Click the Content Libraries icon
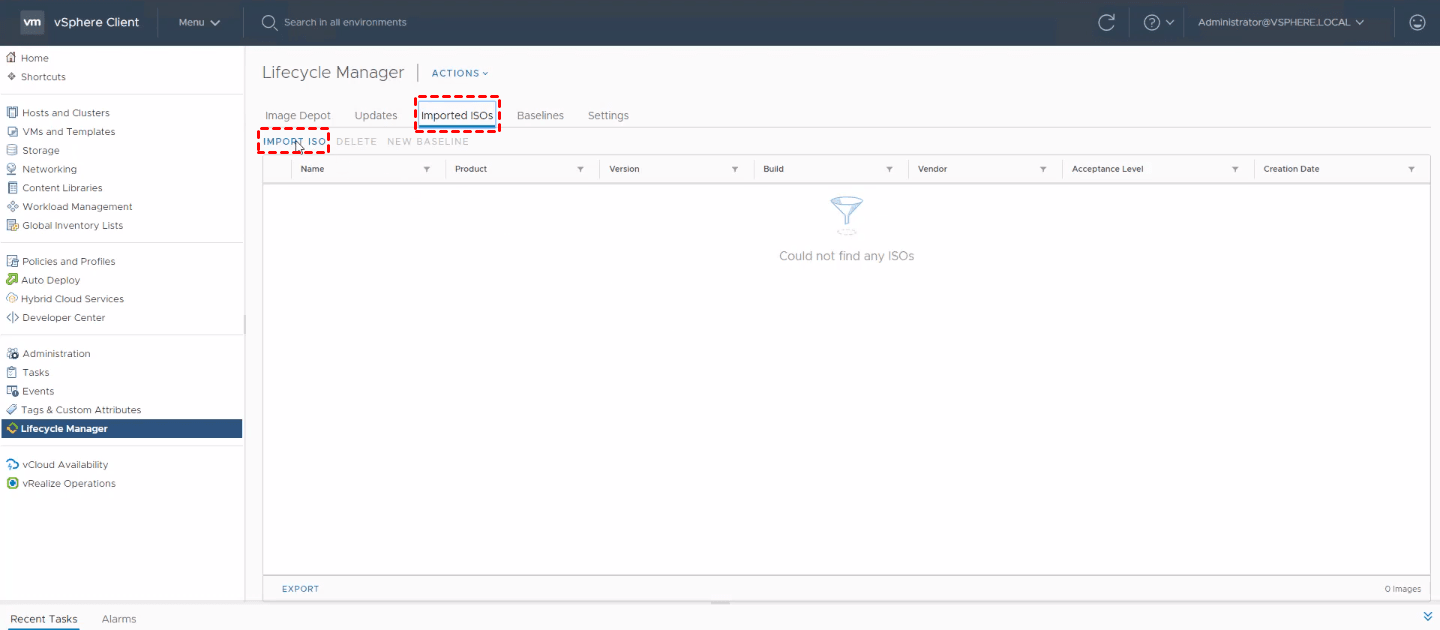 tap(13, 188)
